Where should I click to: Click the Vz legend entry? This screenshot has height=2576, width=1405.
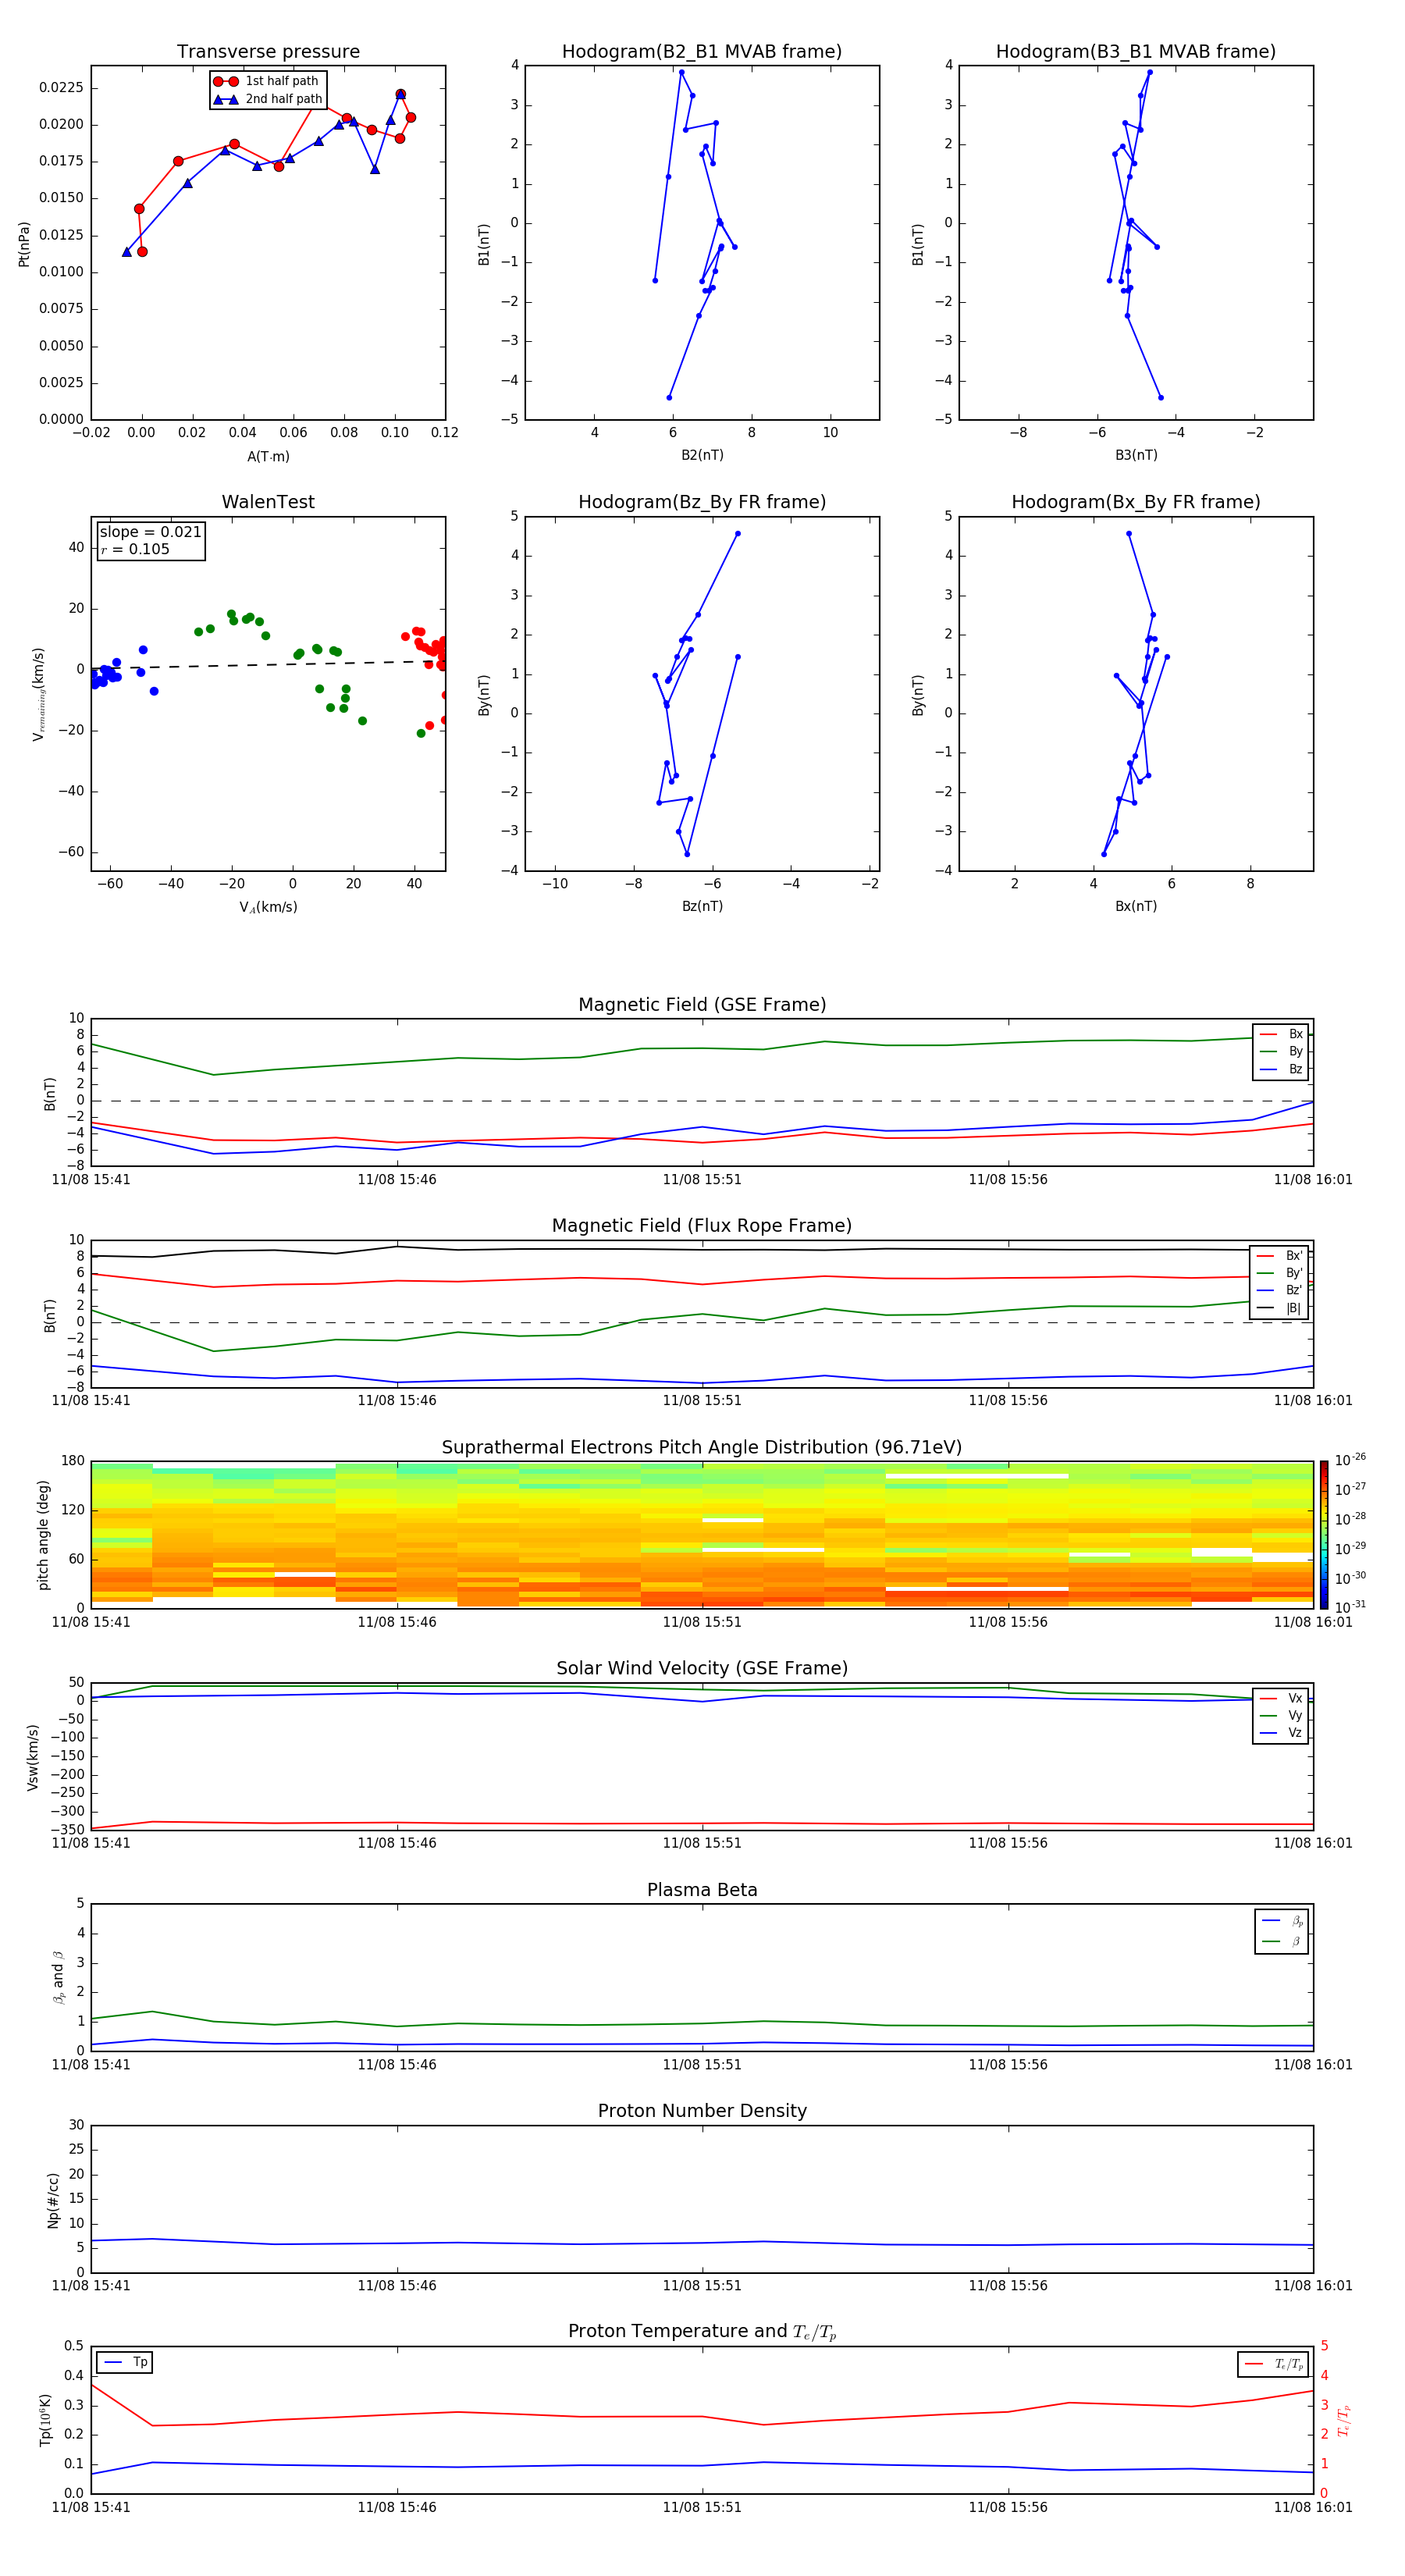(1281, 1733)
